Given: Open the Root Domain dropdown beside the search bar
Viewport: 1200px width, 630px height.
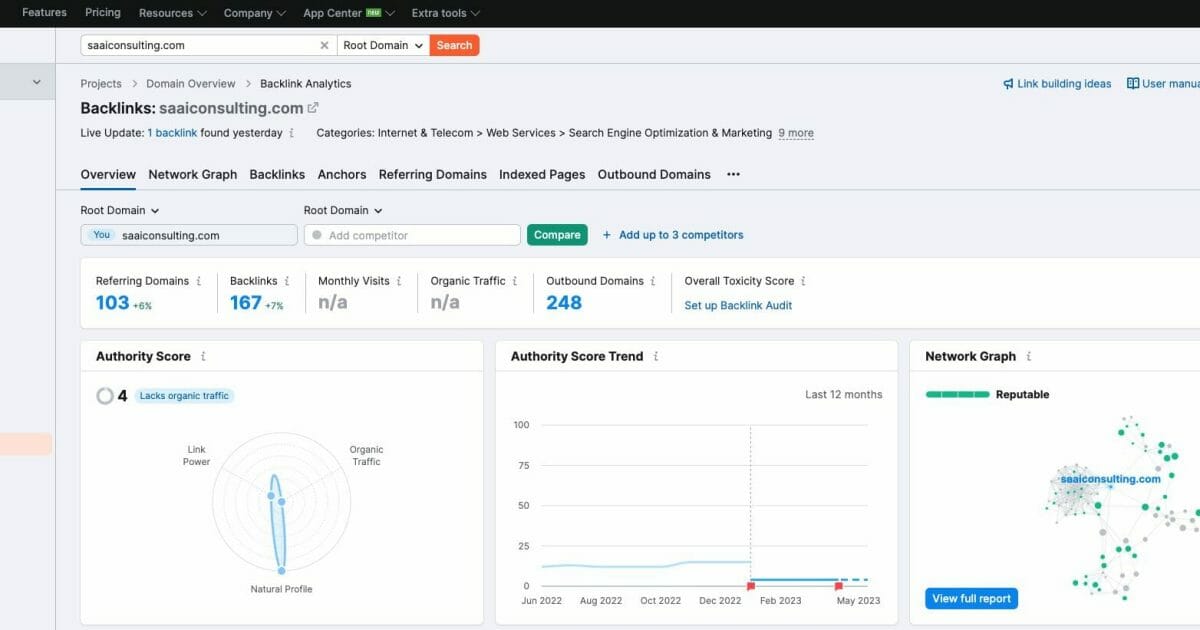Looking at the screenshot, I should [381, 45].
